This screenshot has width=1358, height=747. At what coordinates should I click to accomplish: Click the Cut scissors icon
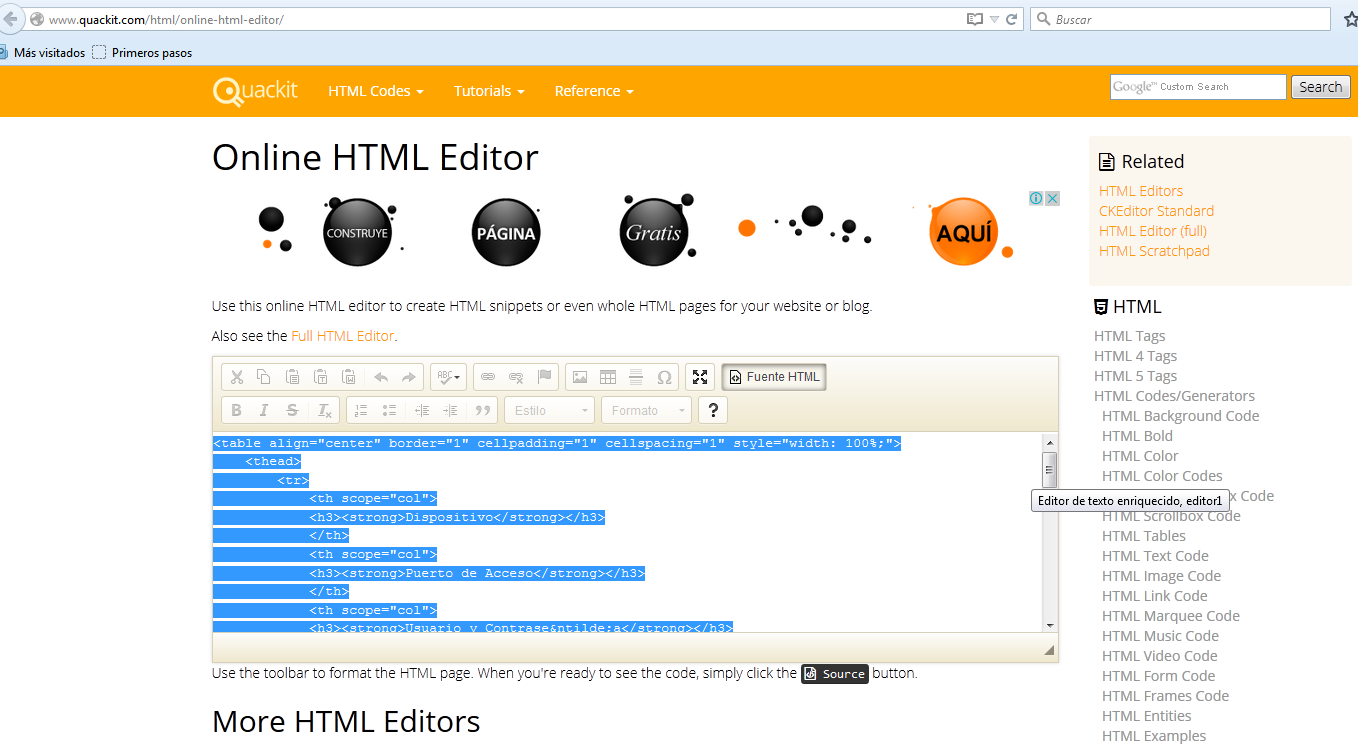237,377
